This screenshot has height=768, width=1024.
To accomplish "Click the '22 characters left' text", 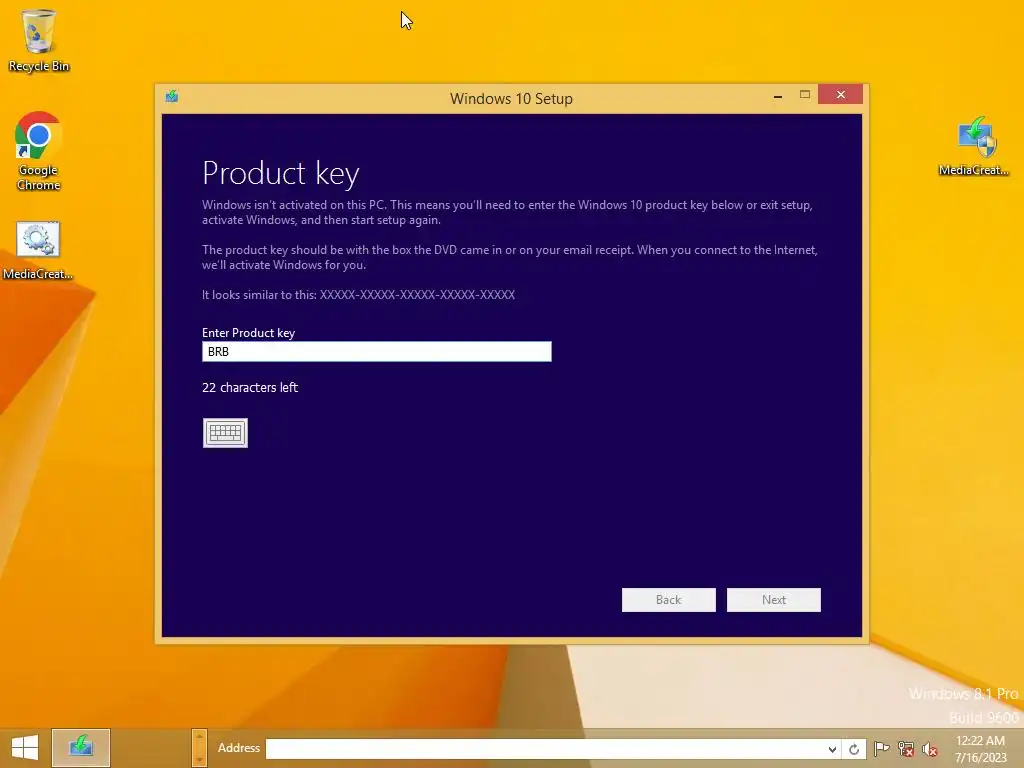I will (x=250, y=387).
